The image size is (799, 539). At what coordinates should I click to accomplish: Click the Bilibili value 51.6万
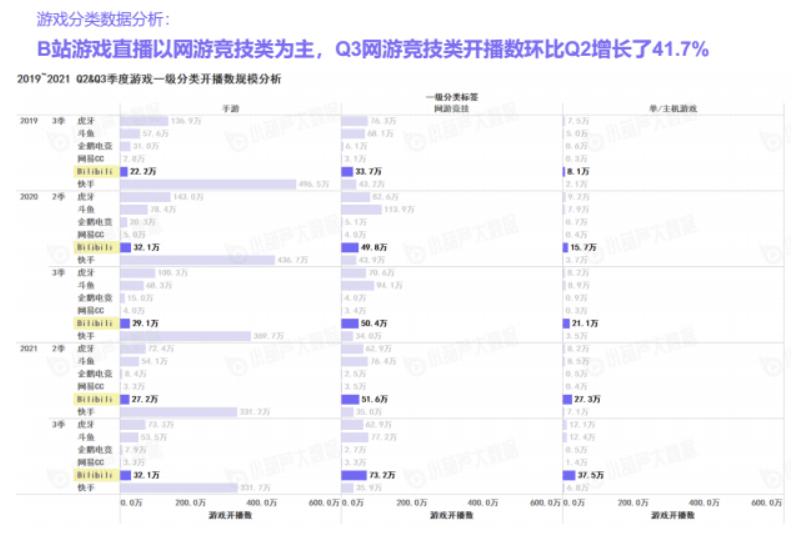pos(375,399)
